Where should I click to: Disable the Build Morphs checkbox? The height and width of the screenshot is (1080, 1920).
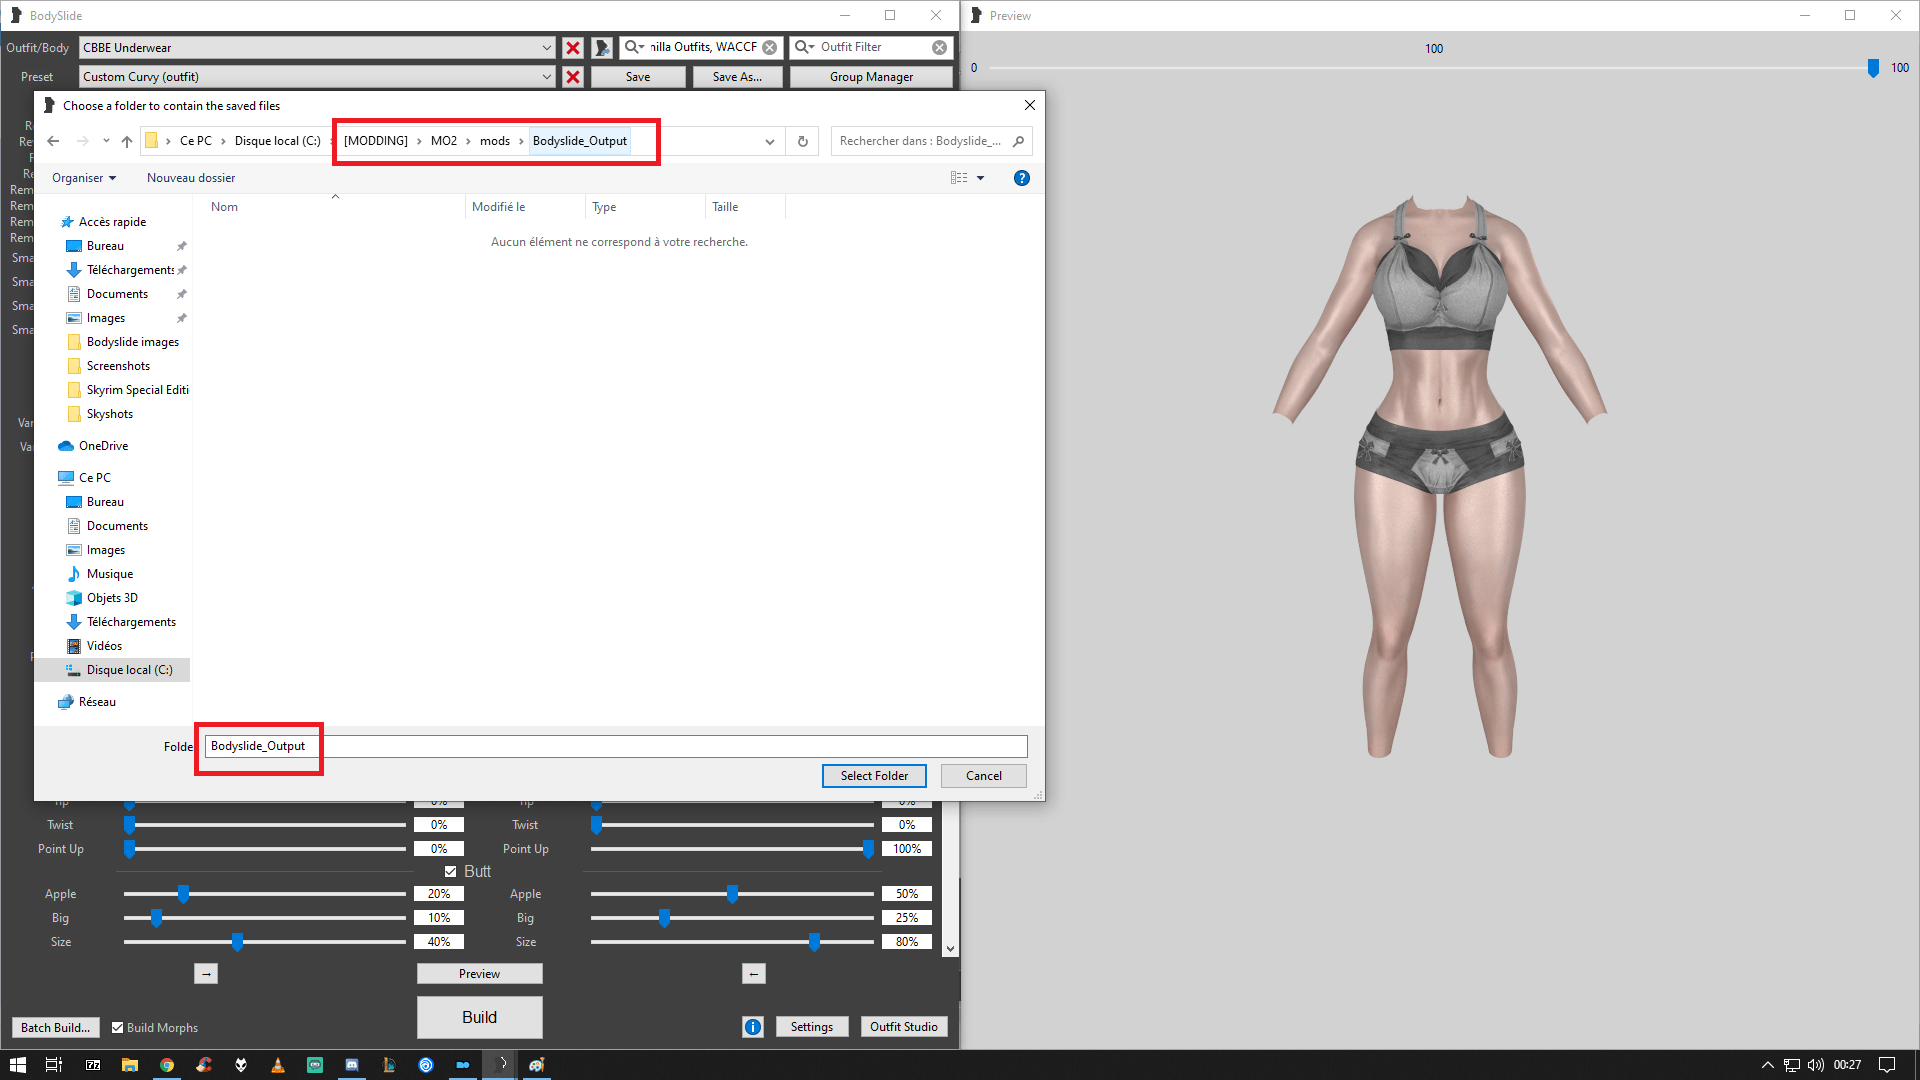pyautogui.click(x=118, y=1027)
